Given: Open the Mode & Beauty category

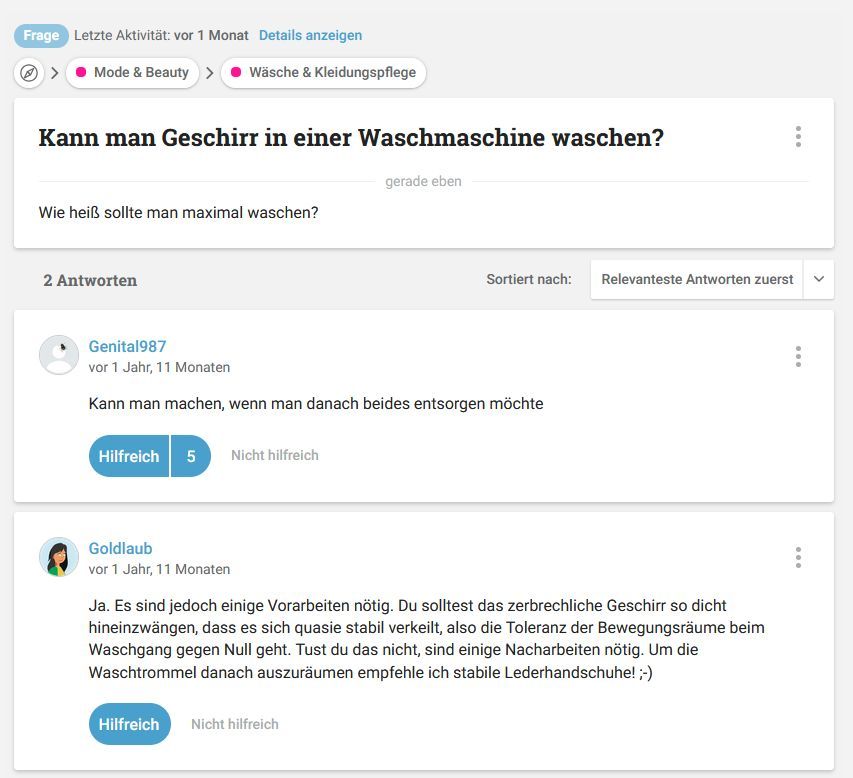Looking at the screenshot, I should pyautogui.click(x=140, y=73).
